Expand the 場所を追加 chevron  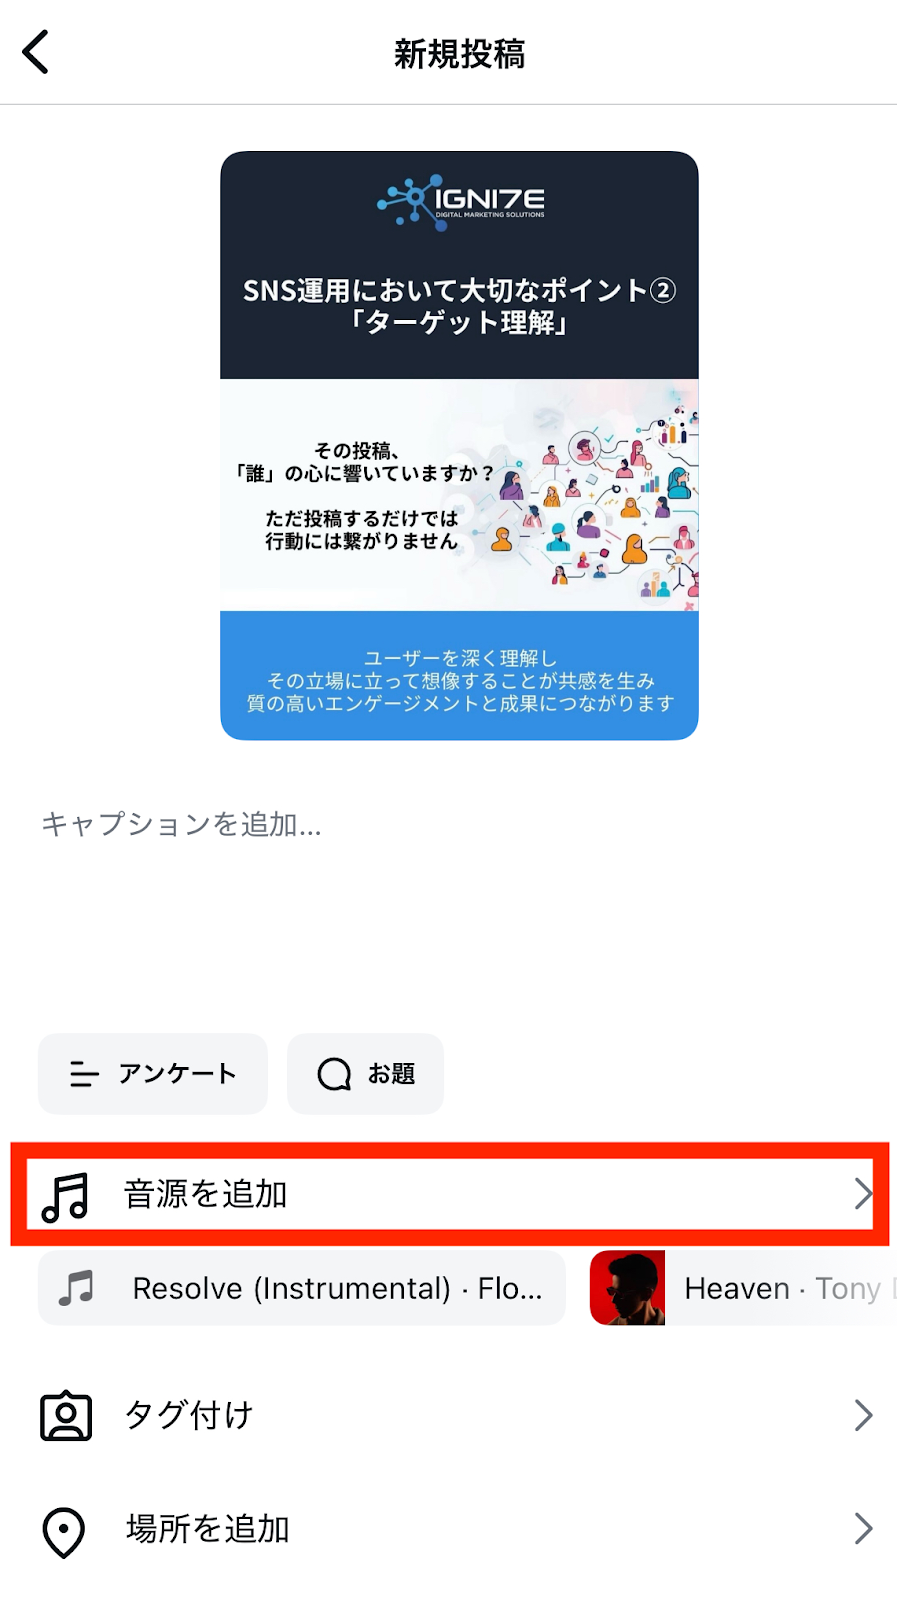(x=863, y=1529)
